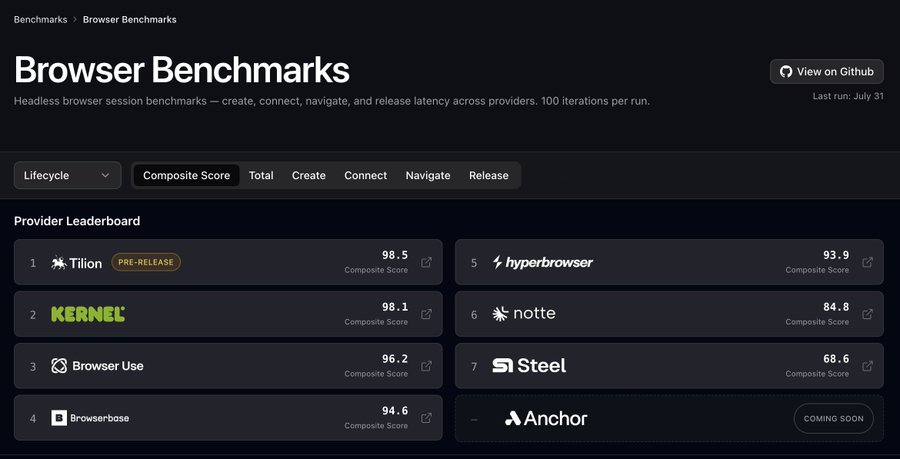Open the Kernel external link icon
900x459 pixels.
click(426, 314)
